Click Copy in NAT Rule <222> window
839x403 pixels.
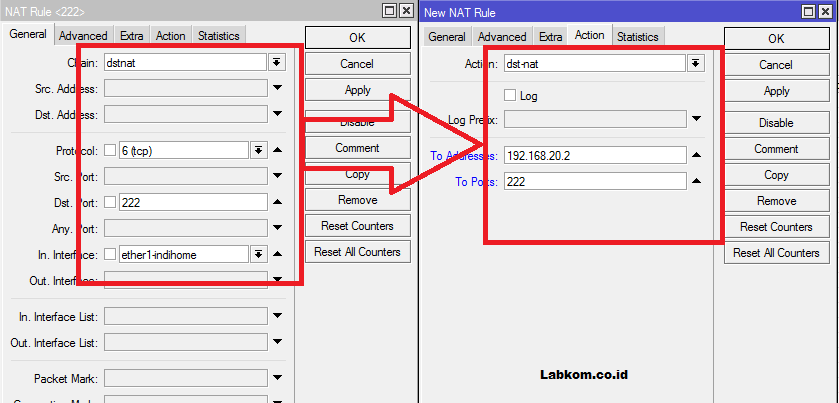357,174
